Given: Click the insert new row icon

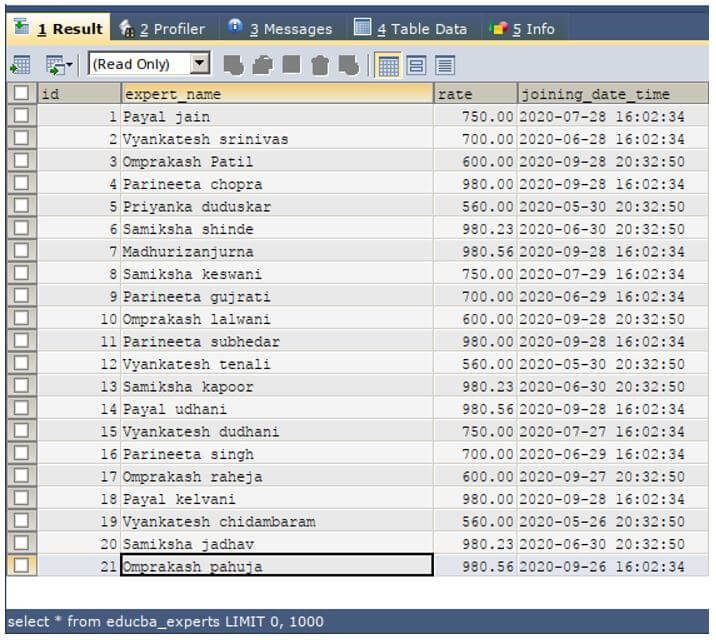Looking at the screenshot, I should (x=233, y=65).
